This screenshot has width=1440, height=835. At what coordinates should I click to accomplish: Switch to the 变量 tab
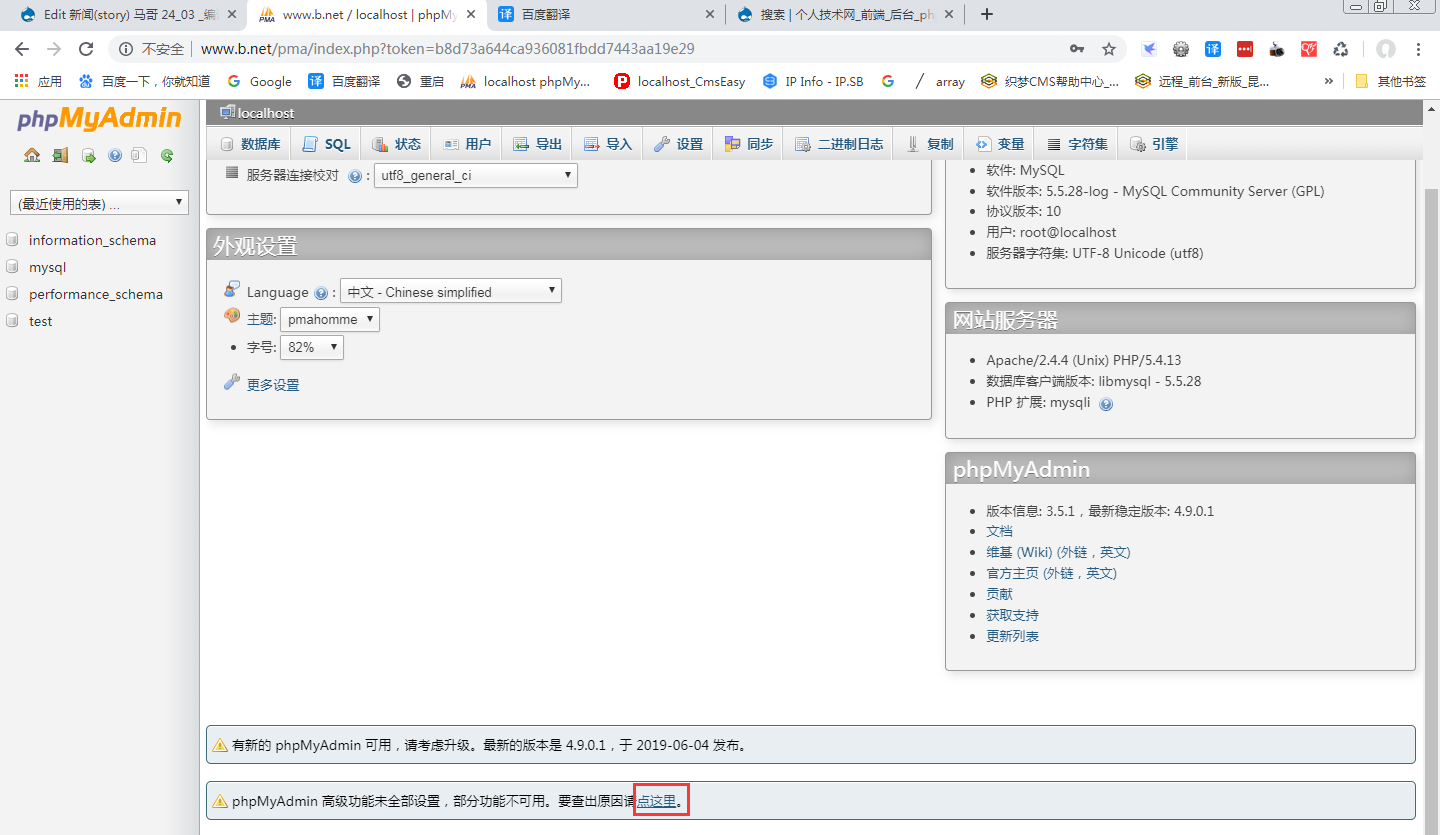click(1000, 144)
